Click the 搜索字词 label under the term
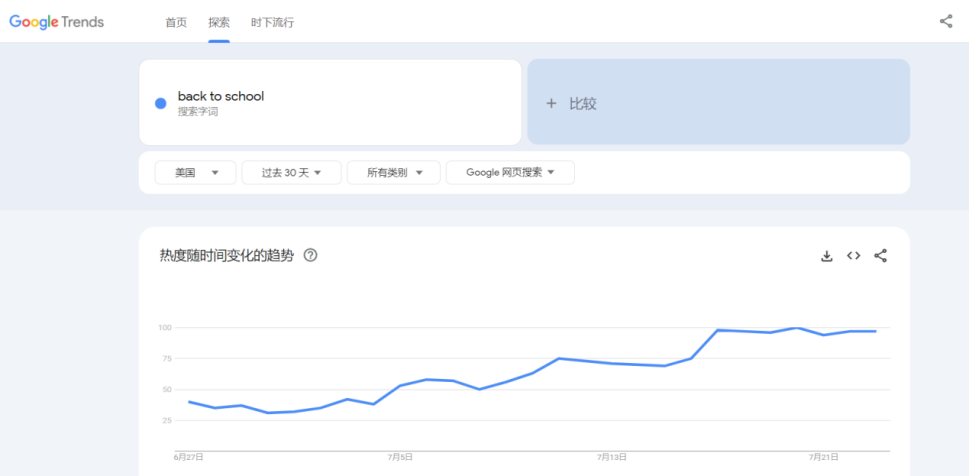 (198, 112)
